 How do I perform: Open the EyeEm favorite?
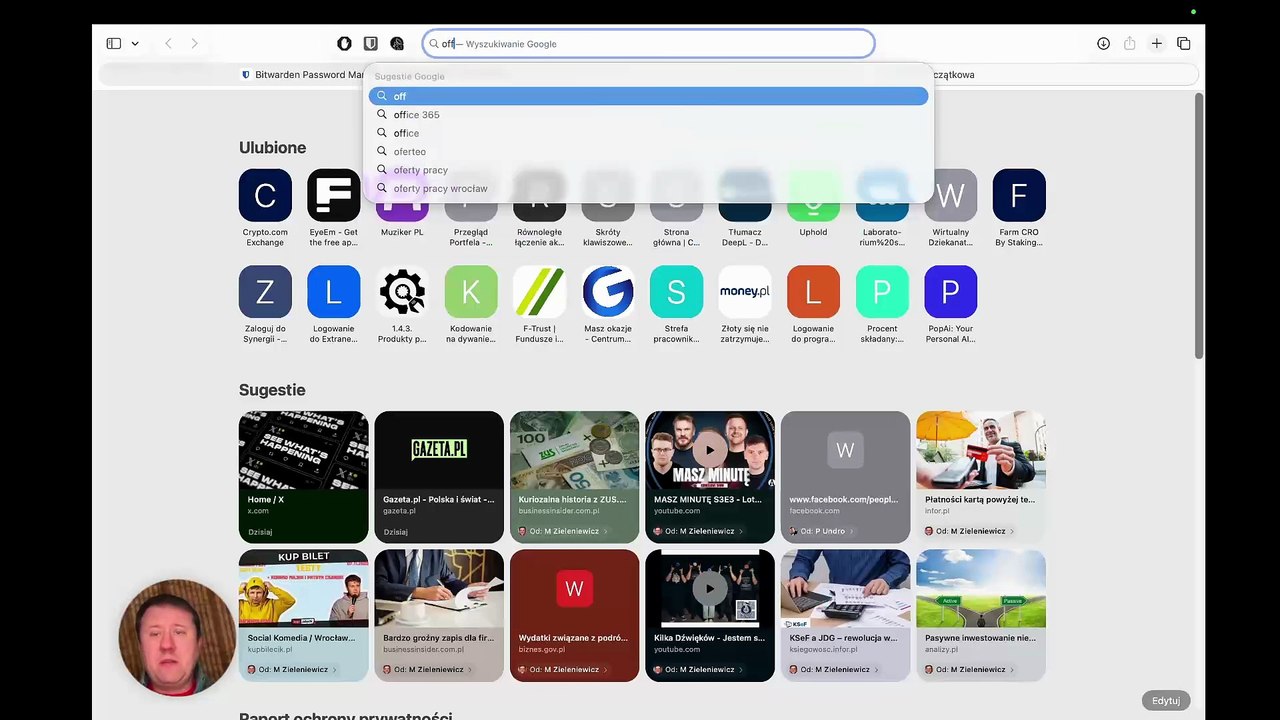point(333,208)
